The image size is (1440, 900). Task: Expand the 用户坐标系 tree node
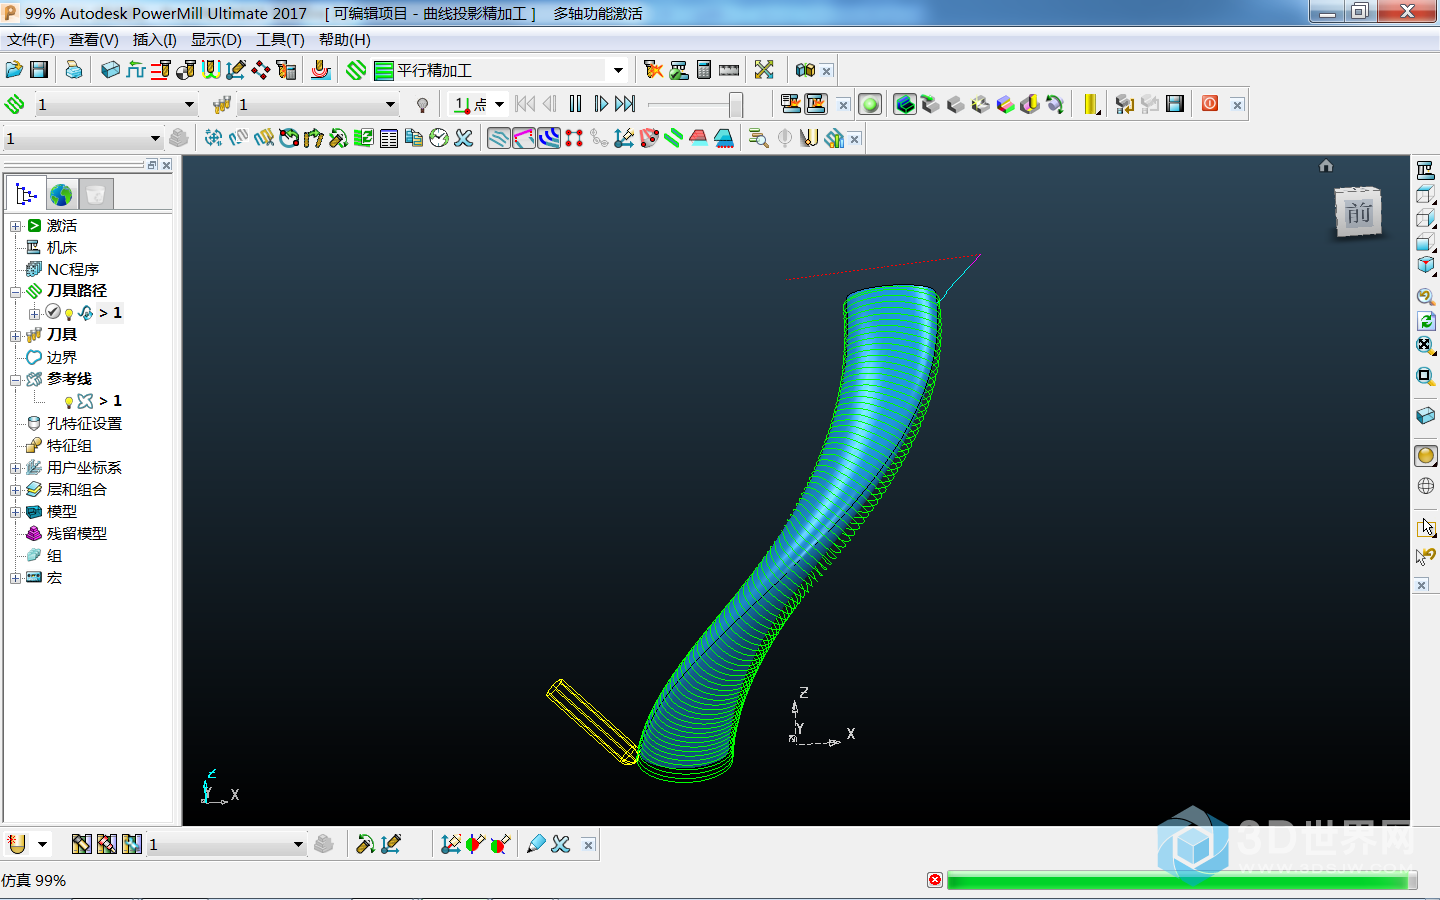pyautogui.click(x=16, y=468)
